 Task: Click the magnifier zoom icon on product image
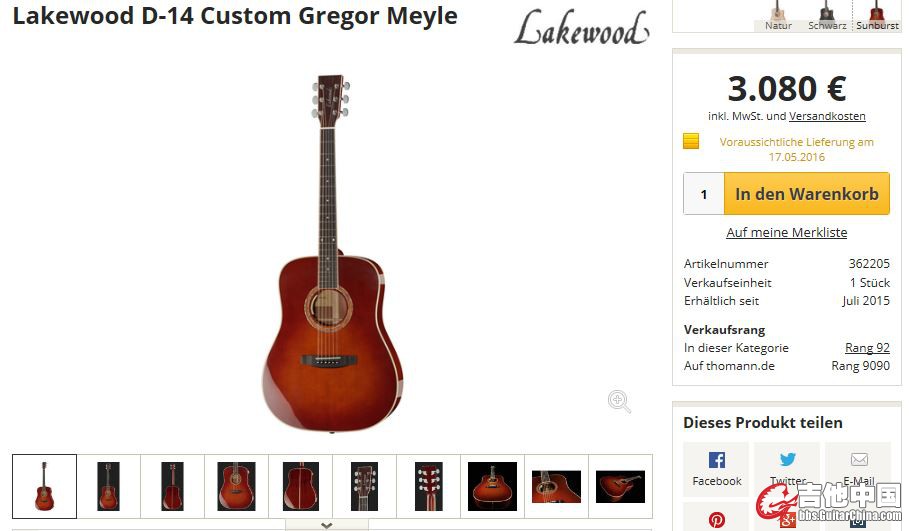pos(619,401)
